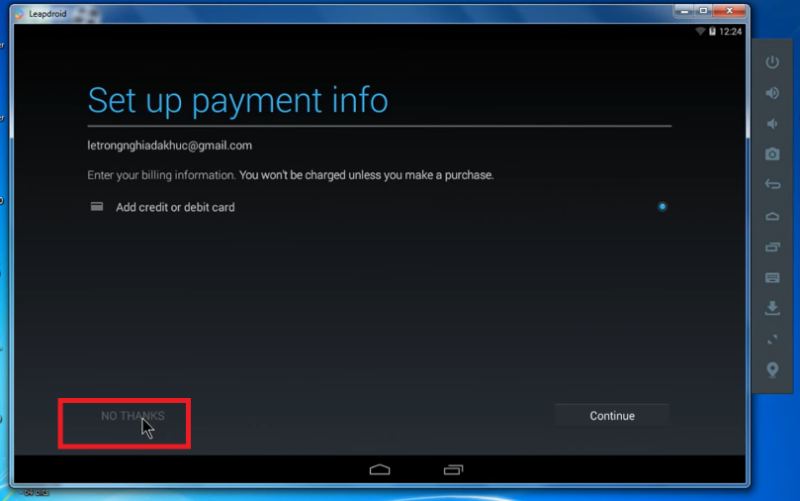
Task: Click the volume up speaker icon
Action: tap(772, 93)
